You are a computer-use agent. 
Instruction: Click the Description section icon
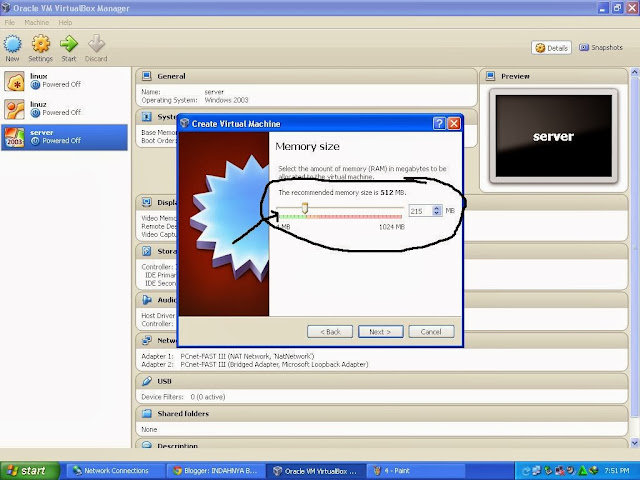coord(147,445)
